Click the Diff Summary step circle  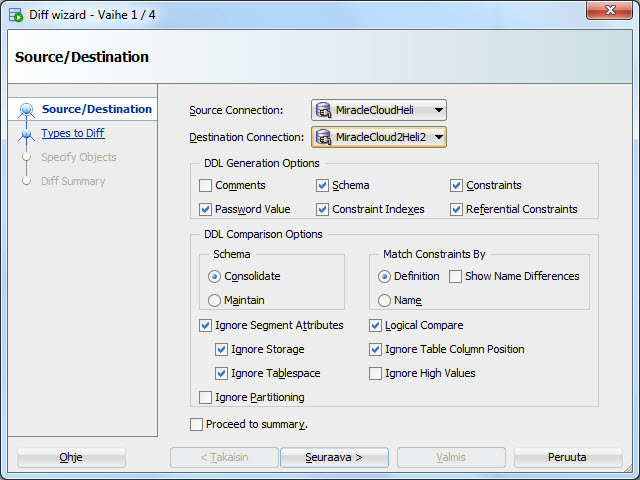click(x=27, y=181)
